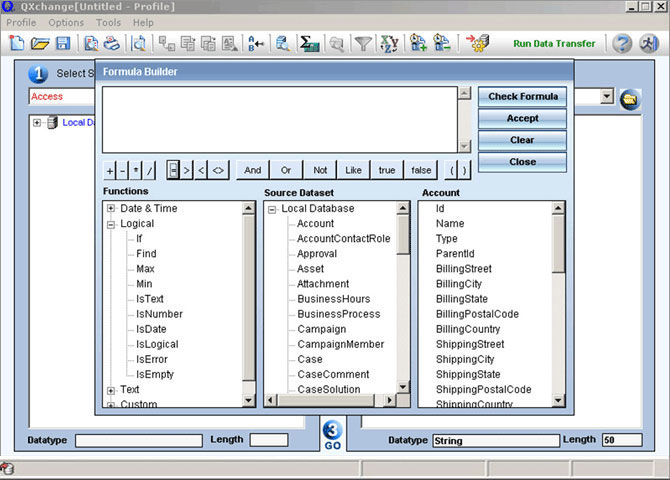670x480 pixels.
Task: Insert the not-equal operator
Action: click(218, 171)
